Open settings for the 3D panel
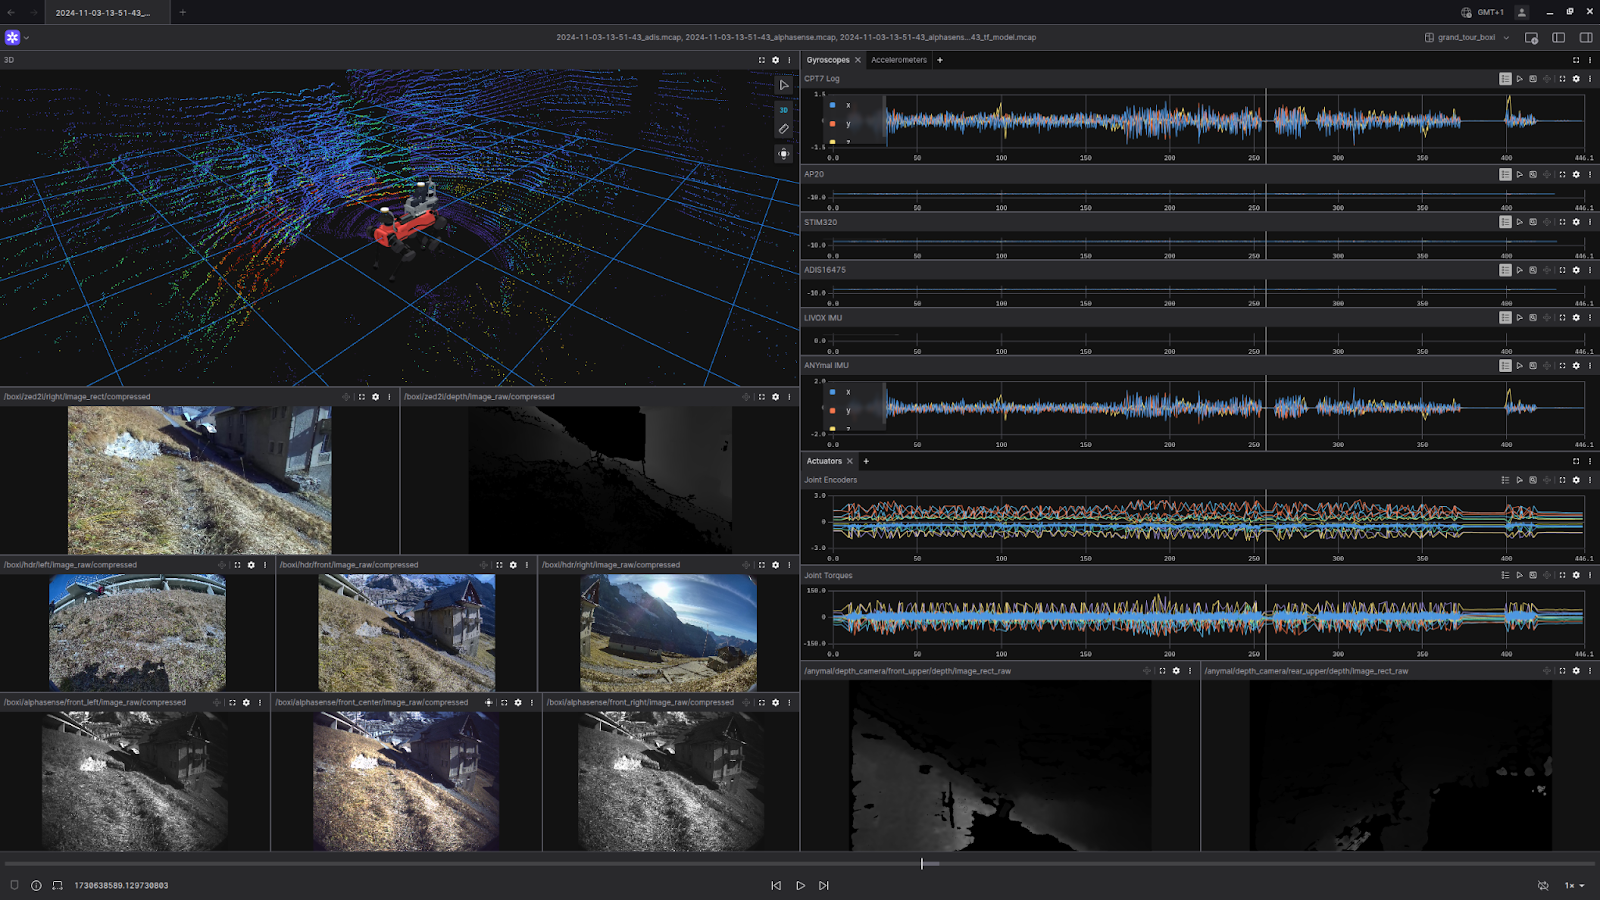The image size is (1600, 900). click(x=775, y=60)
